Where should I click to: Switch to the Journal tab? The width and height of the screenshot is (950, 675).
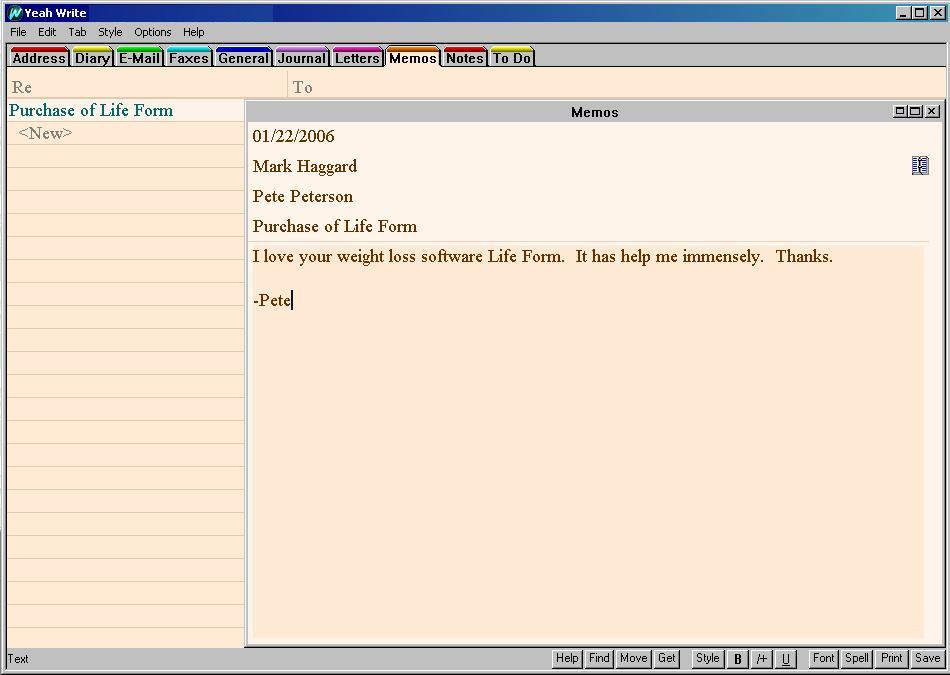(302, 58)
